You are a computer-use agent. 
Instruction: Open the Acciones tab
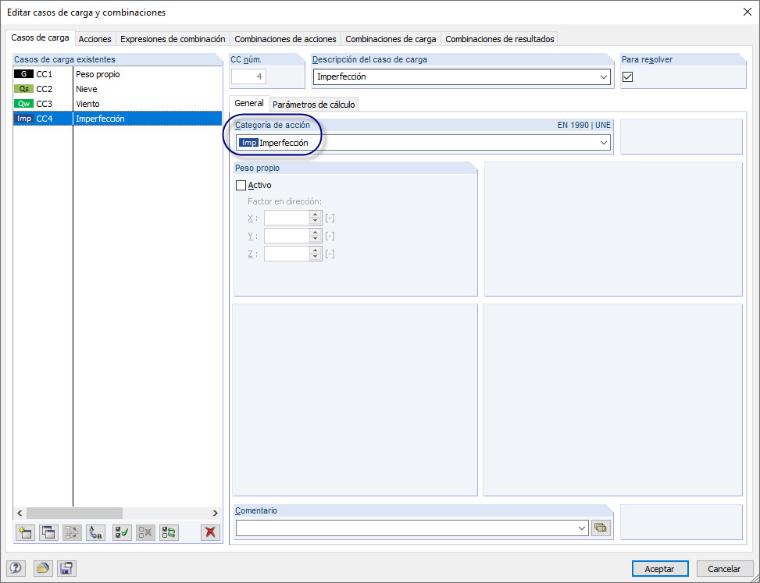point(95,39)
